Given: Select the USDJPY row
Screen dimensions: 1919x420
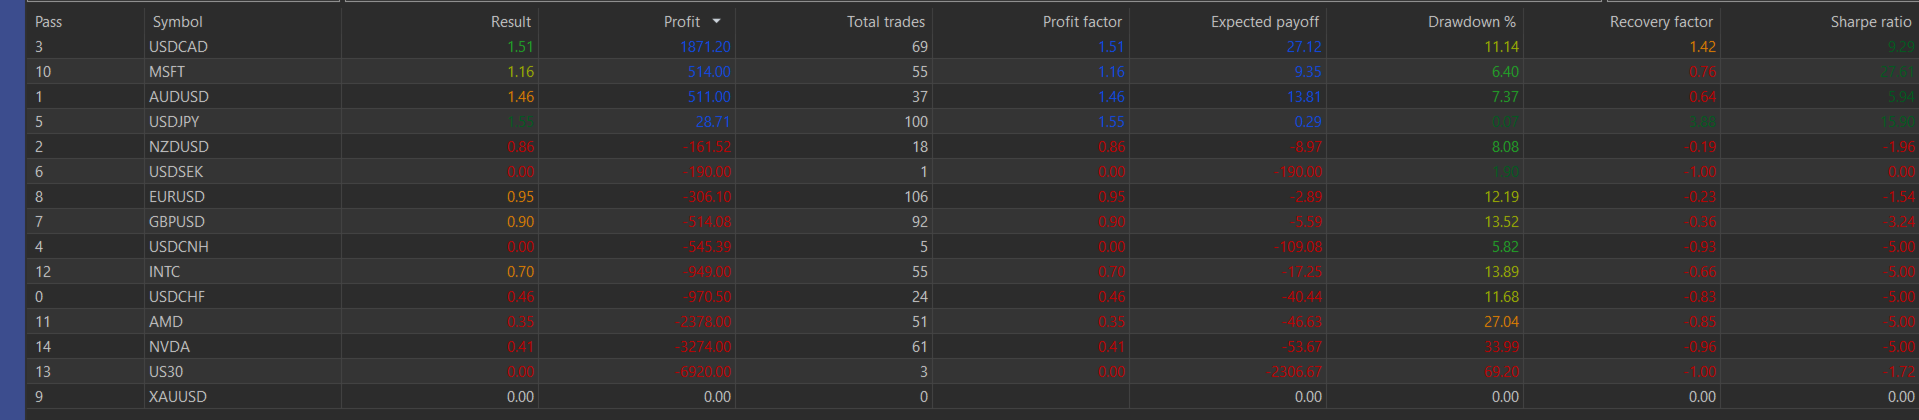Looking at the screenshot, I should point(972,121).
